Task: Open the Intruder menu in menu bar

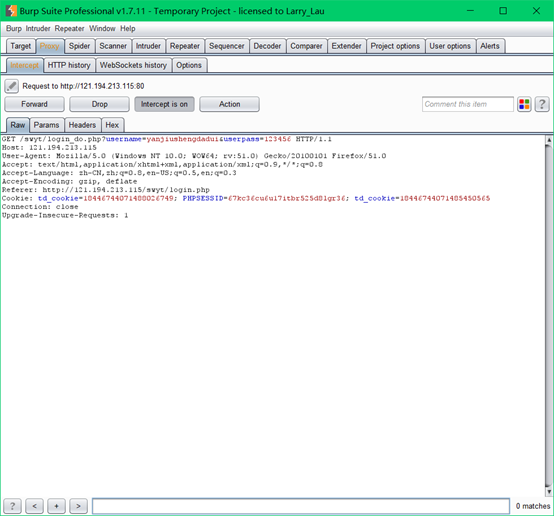Action: click(38, 29)
